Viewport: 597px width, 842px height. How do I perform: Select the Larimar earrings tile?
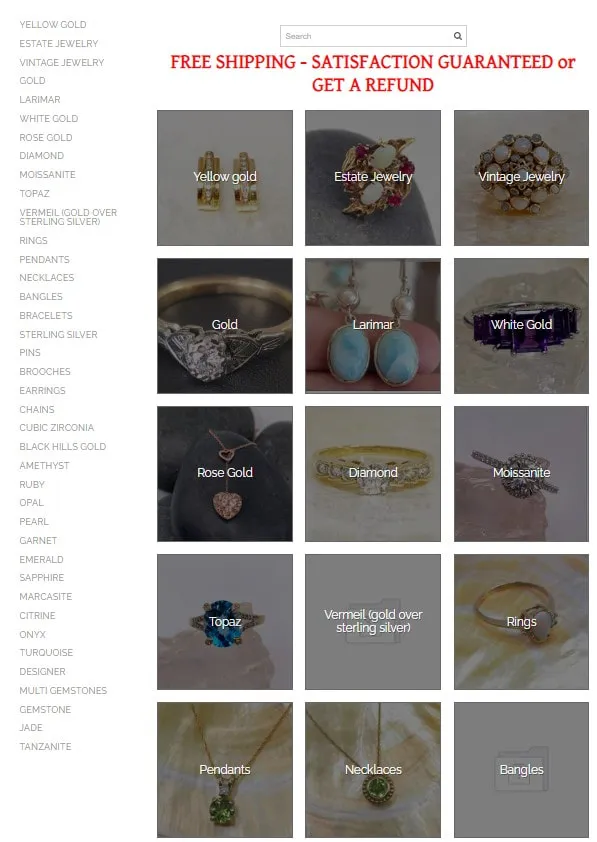pyautogui.click(x=373, y=326)
